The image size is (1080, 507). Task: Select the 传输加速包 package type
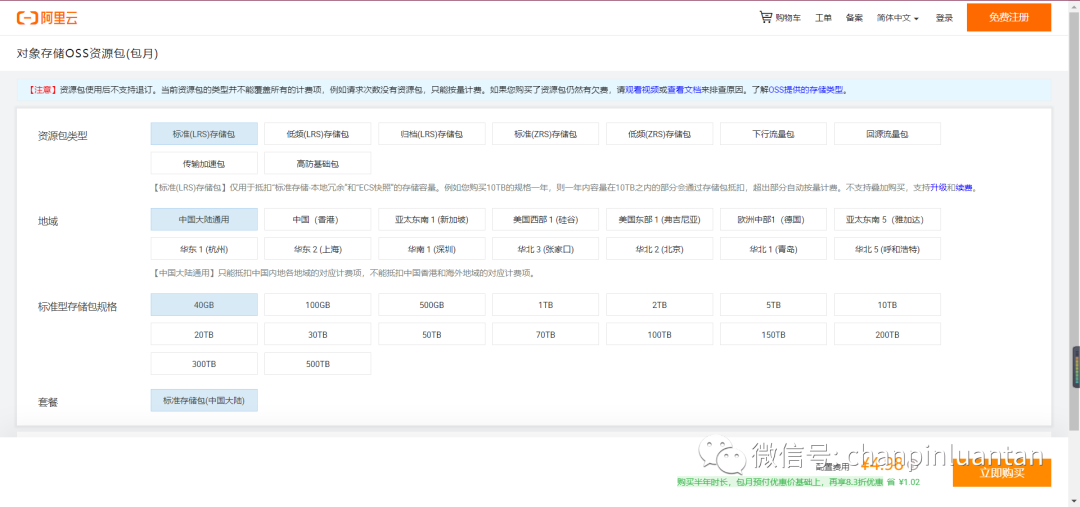pyautogui.click(x=204, y=163)
